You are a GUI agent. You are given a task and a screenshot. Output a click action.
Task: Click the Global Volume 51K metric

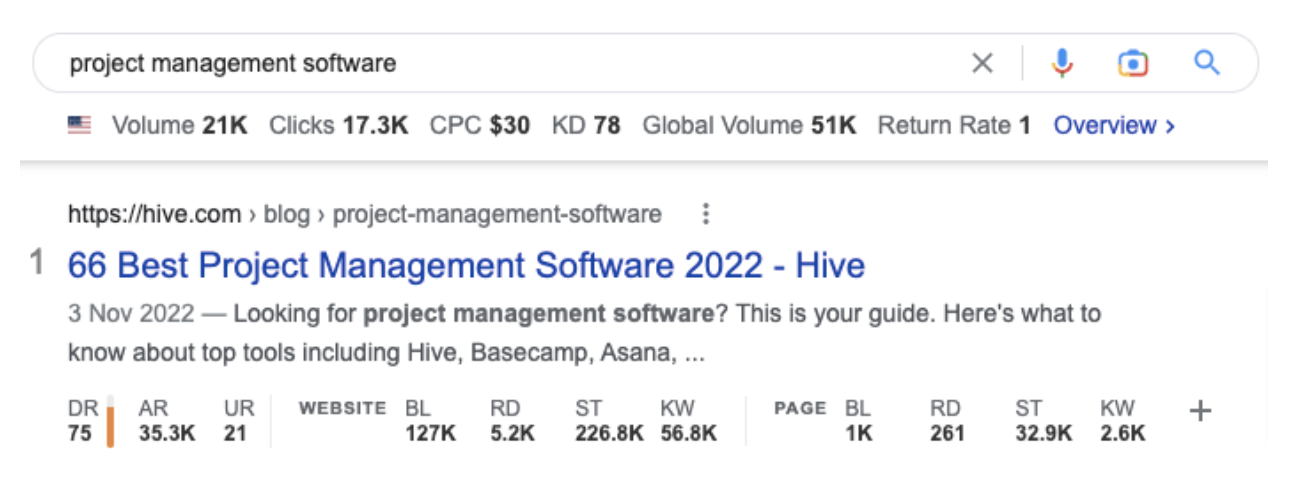[x=749, y=125]
